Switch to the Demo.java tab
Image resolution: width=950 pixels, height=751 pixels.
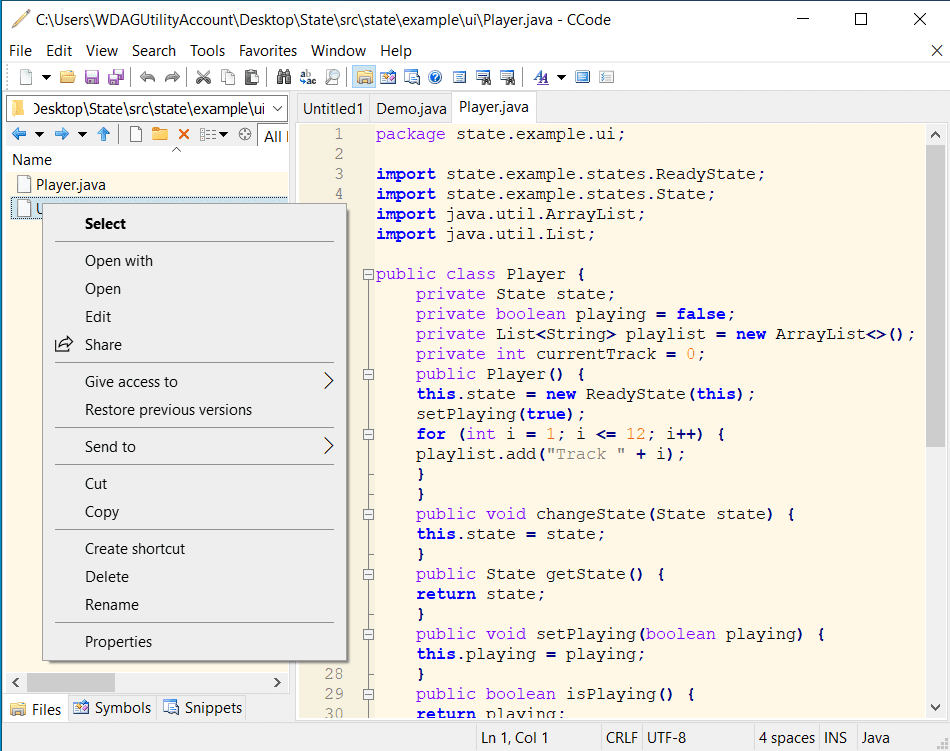(x=411, y=108)
